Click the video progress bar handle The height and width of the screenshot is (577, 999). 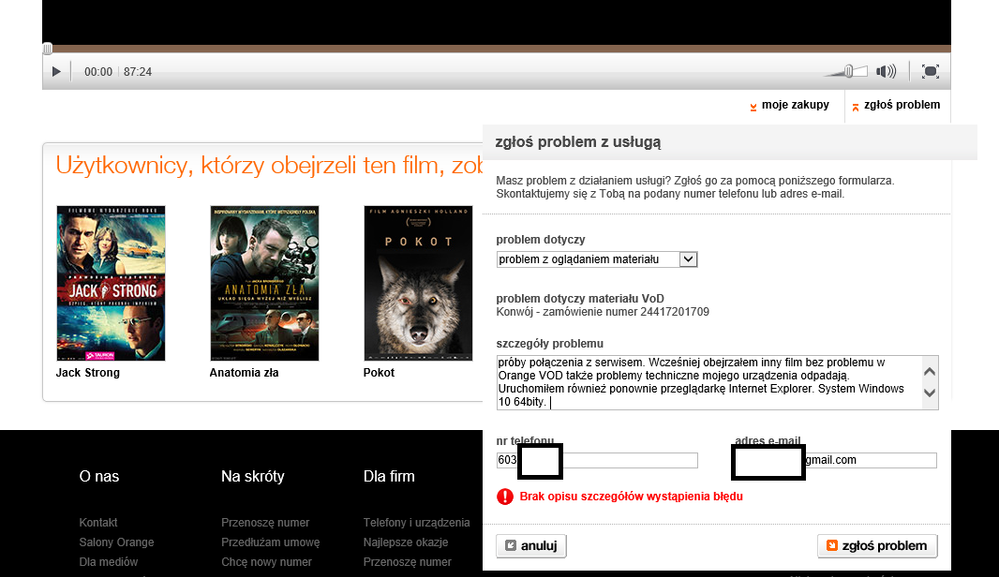47,48
